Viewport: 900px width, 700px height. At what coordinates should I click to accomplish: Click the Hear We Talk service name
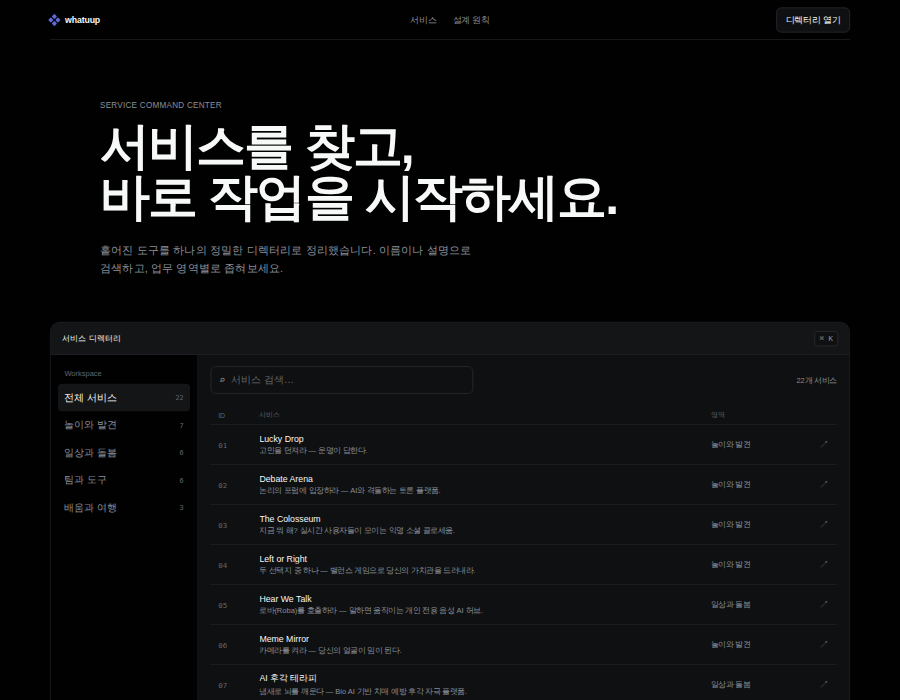click(x=285, y=599)
